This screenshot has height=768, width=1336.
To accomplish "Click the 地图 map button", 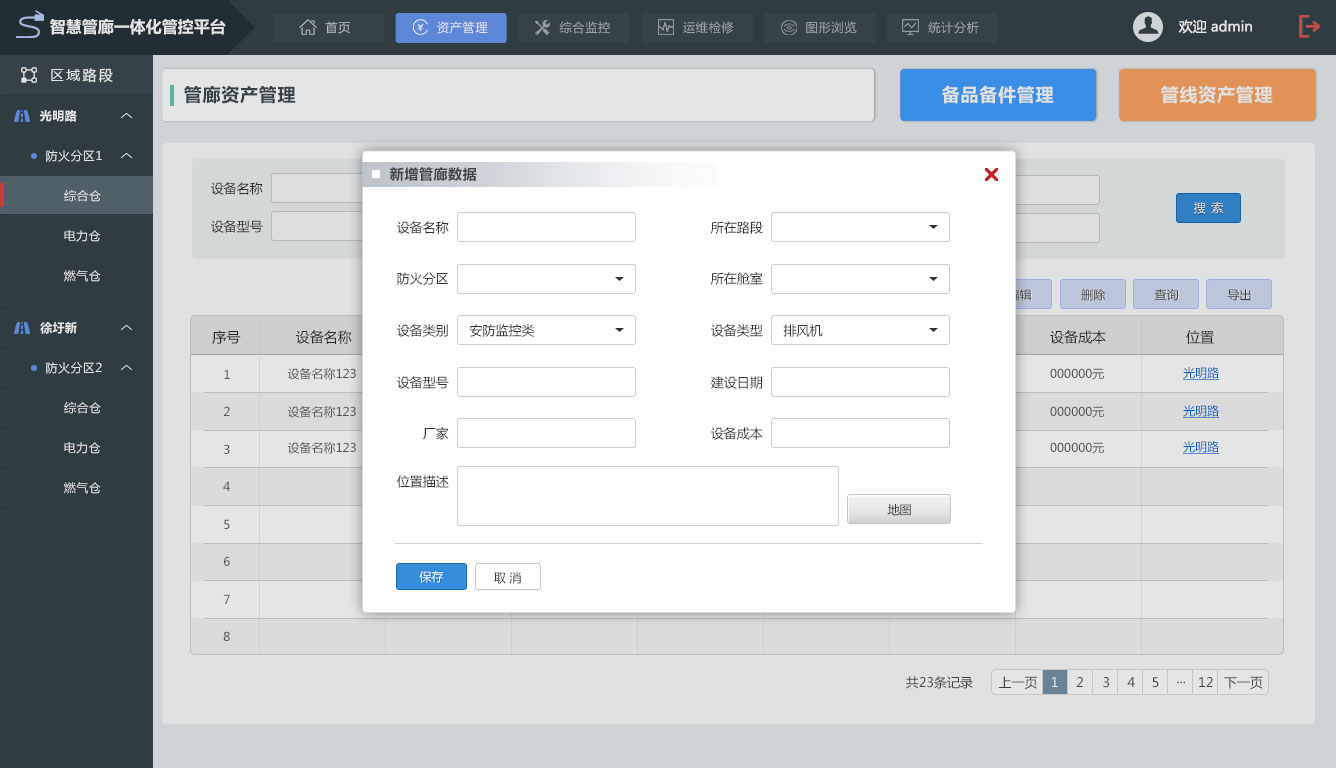I will 898,509.
